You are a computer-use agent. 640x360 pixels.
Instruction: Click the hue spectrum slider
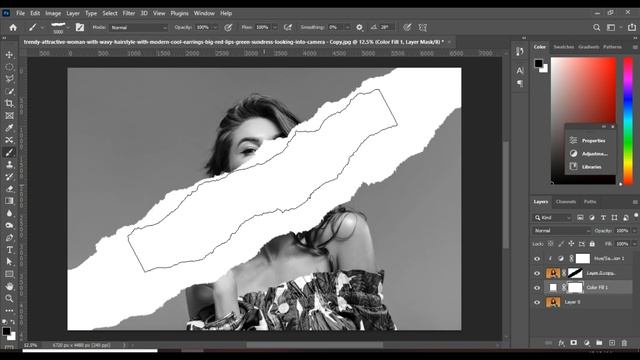click(x=628, y=121)
